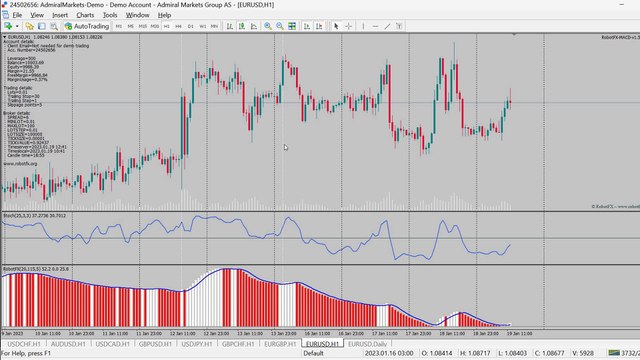Click the www.robotfx.org chart text
Viewport: 640px width, 360px height.
(x=20, y=164)
